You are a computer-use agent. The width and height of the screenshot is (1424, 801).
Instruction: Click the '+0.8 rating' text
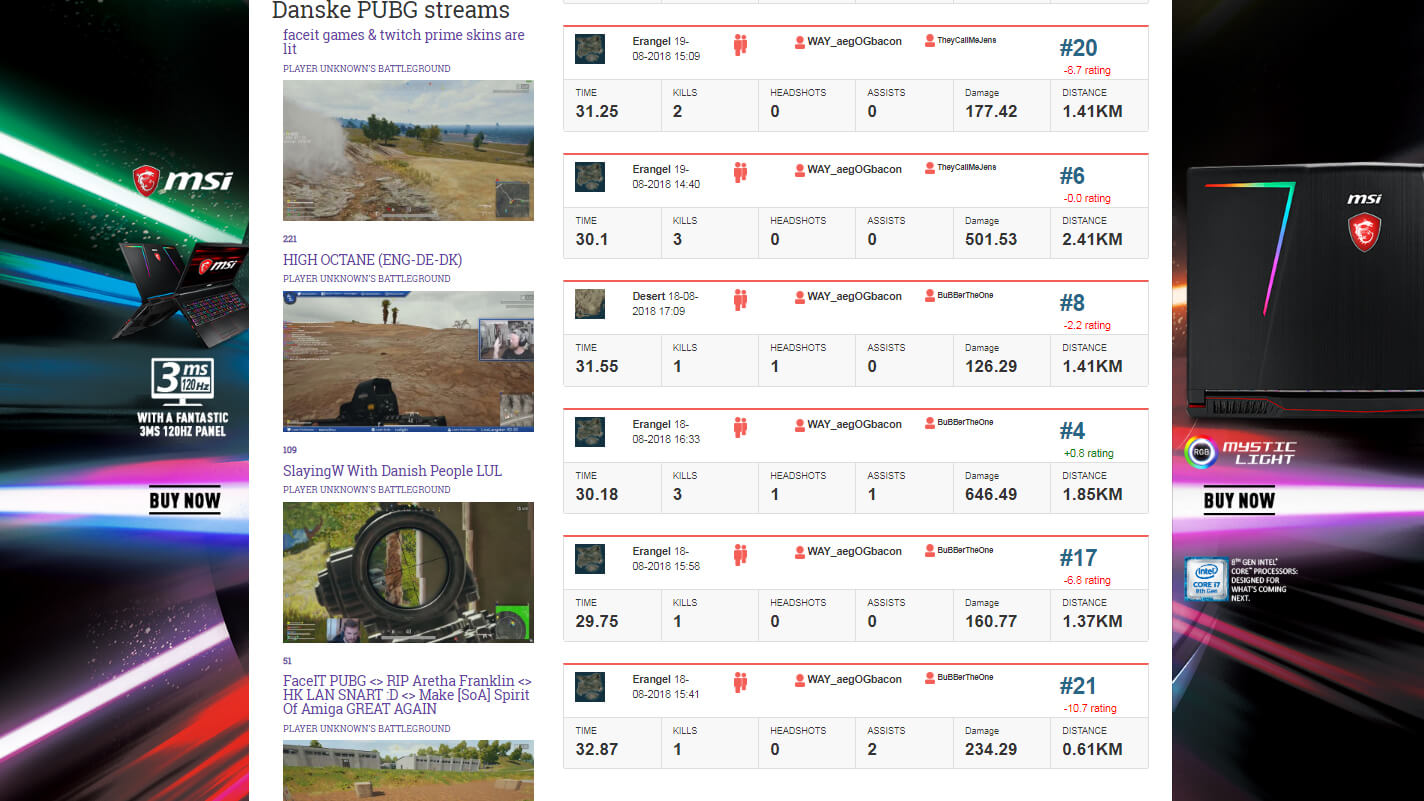pos(1088,454)
